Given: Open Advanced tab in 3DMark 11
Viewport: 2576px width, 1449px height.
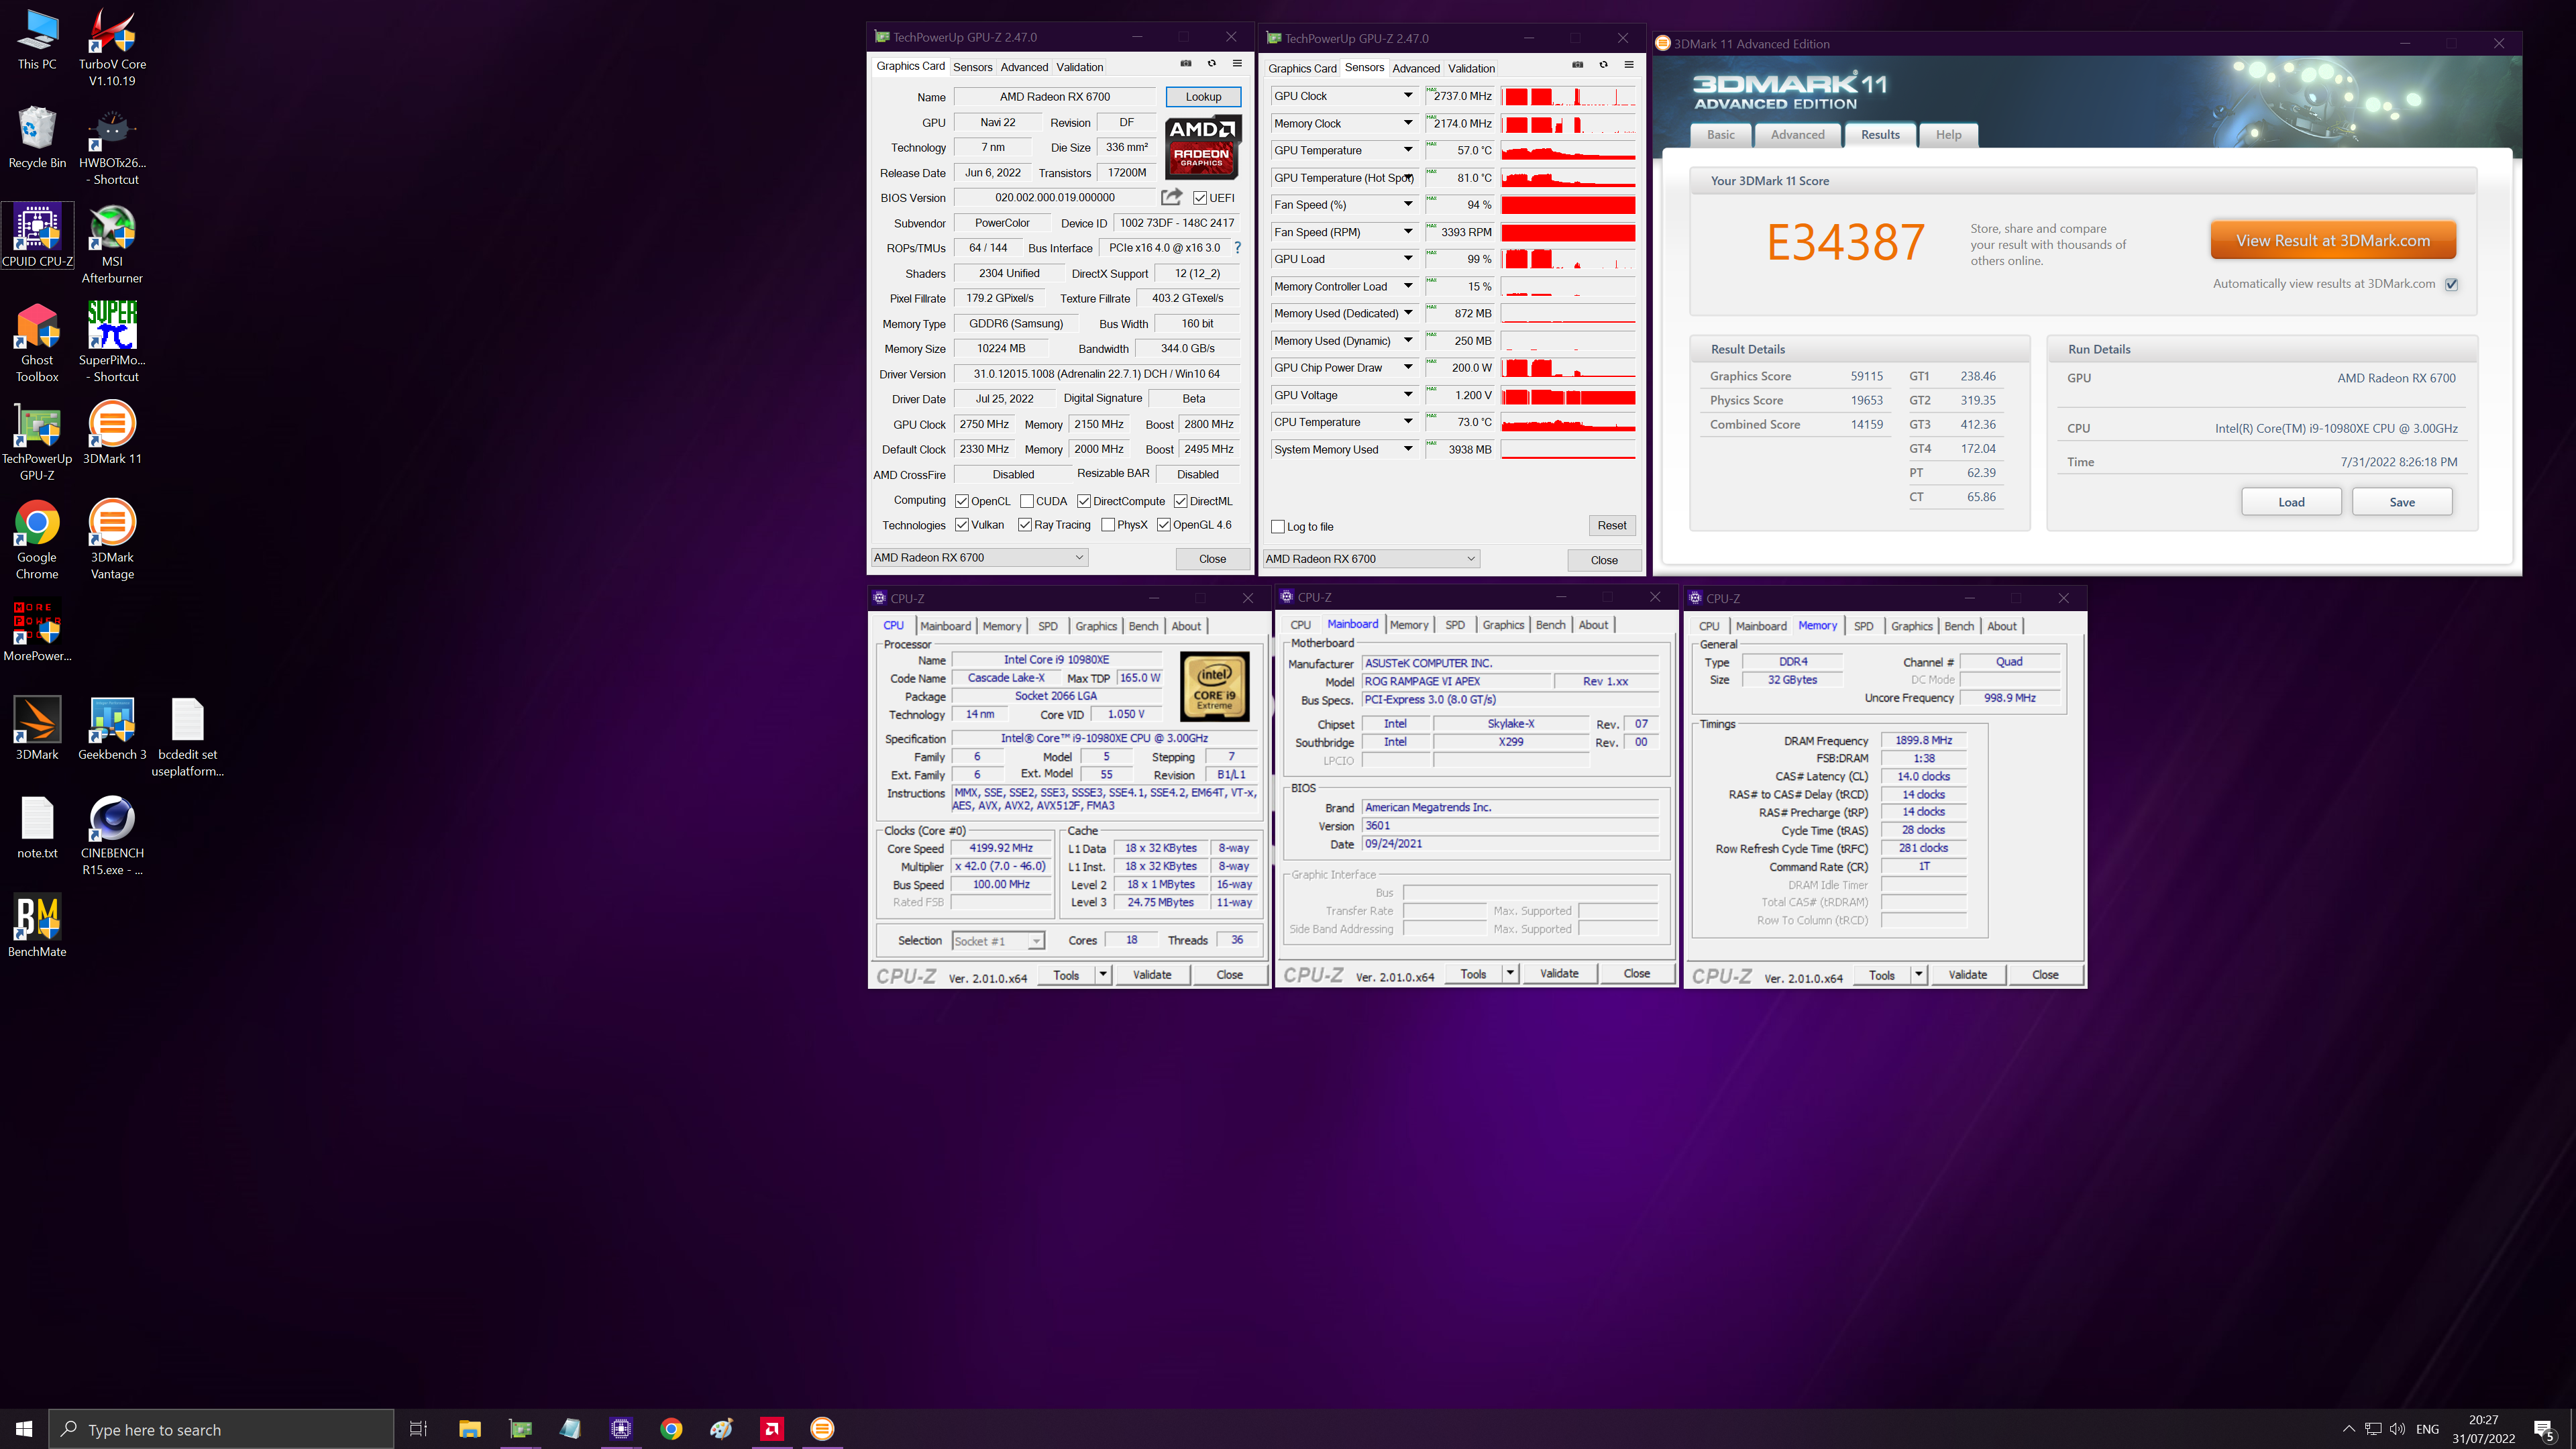Looking at the screenshot, I should pos(1797,135).
